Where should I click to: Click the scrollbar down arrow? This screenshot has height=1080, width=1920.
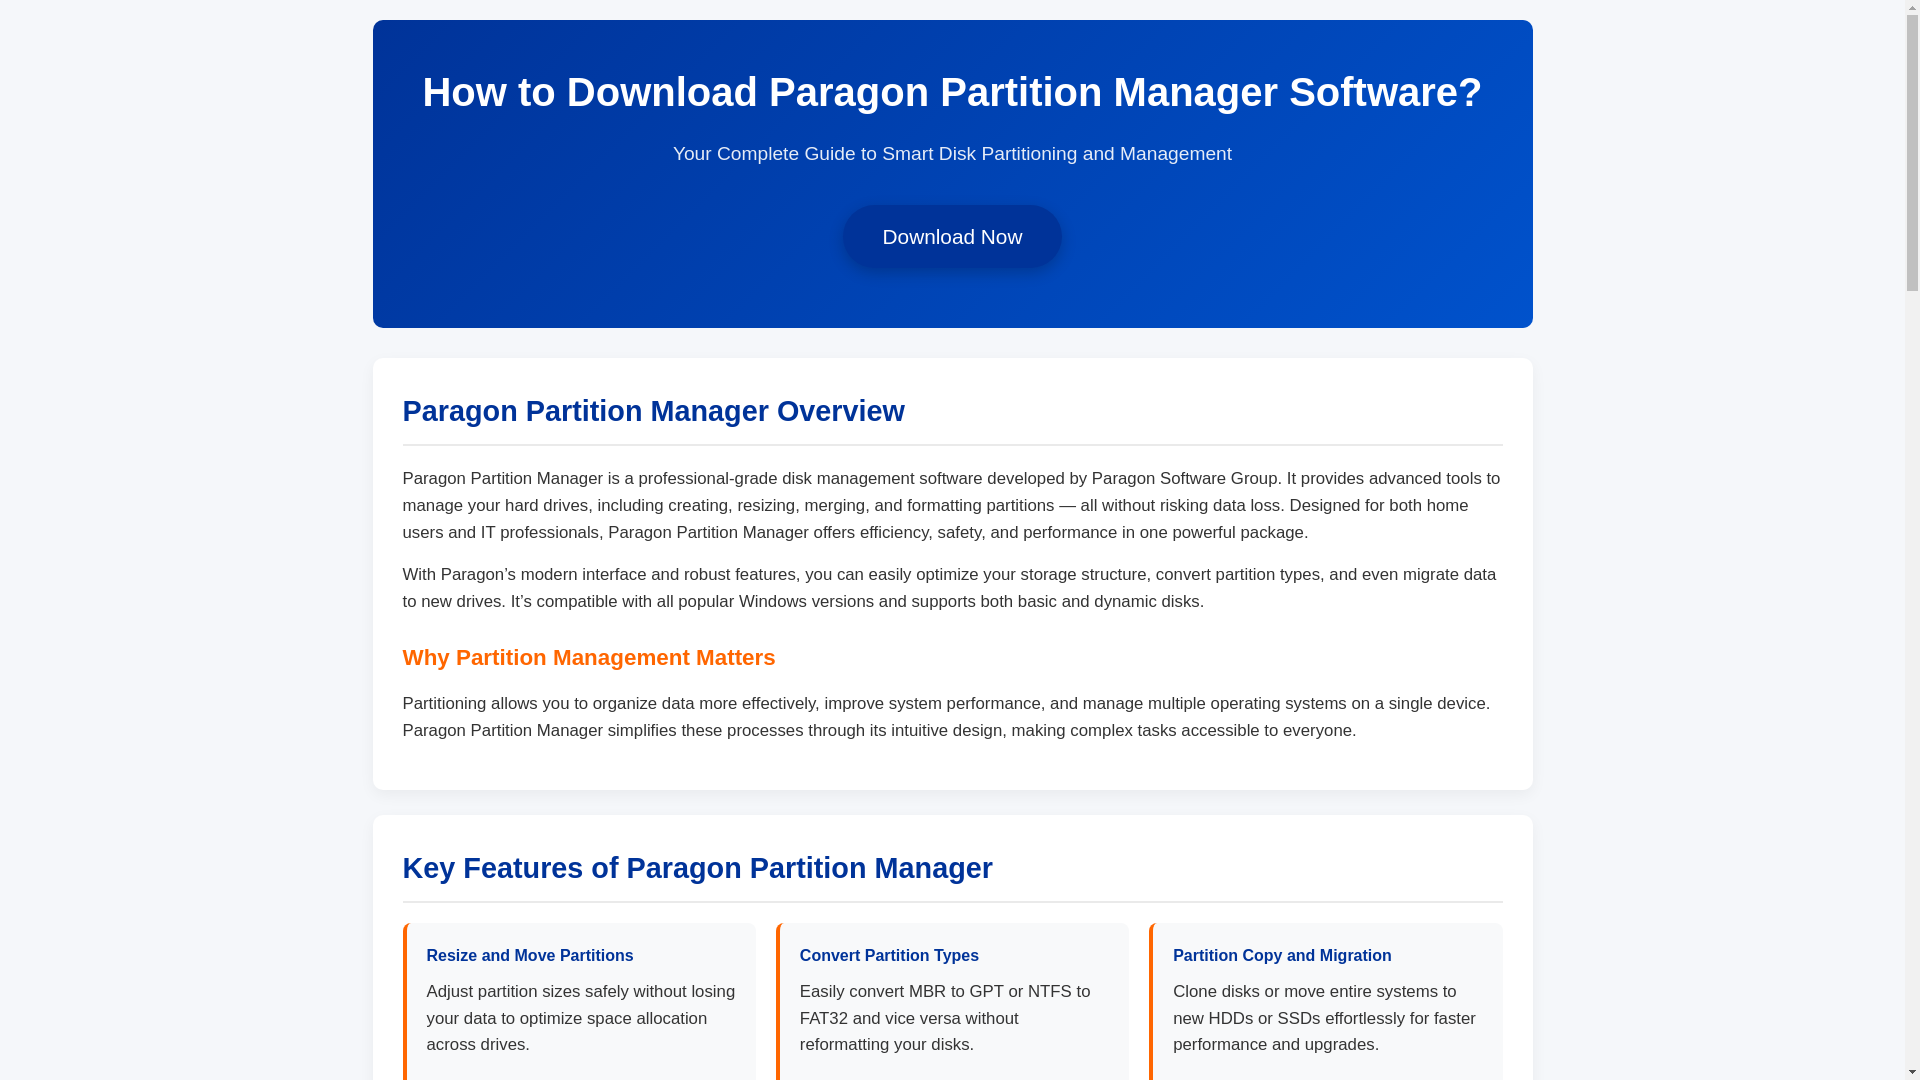[1912, 1072]
